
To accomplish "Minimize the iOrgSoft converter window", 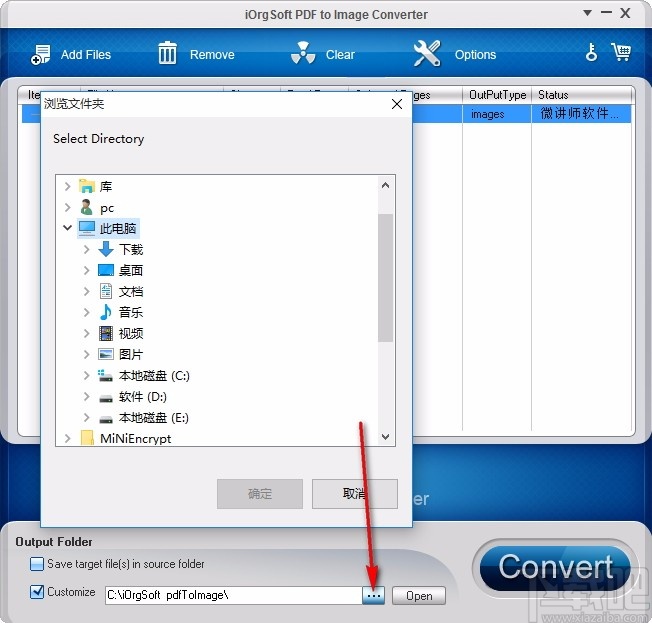I will (606, 13).
